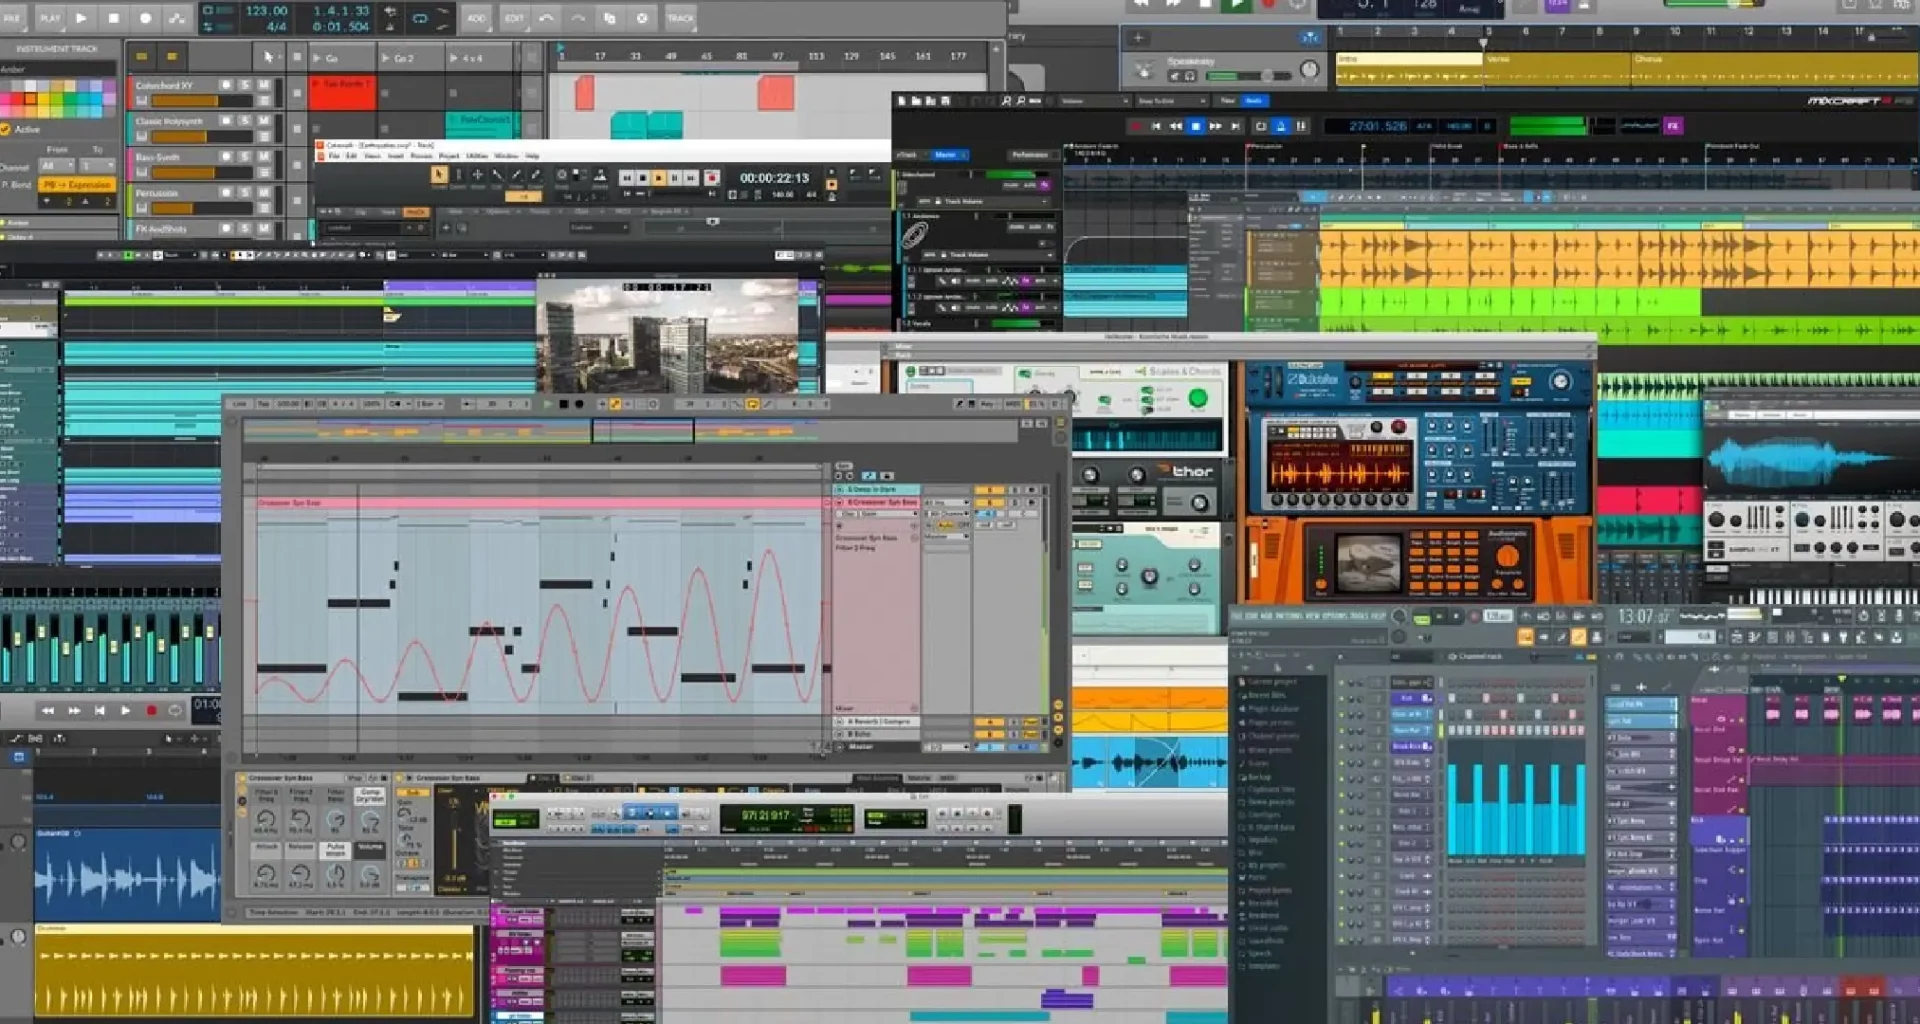Open the 'Snap To Grid' dropdown in Mixcraft
The width and height of the screenshot is (1920, 1024).
point(1172,101)
